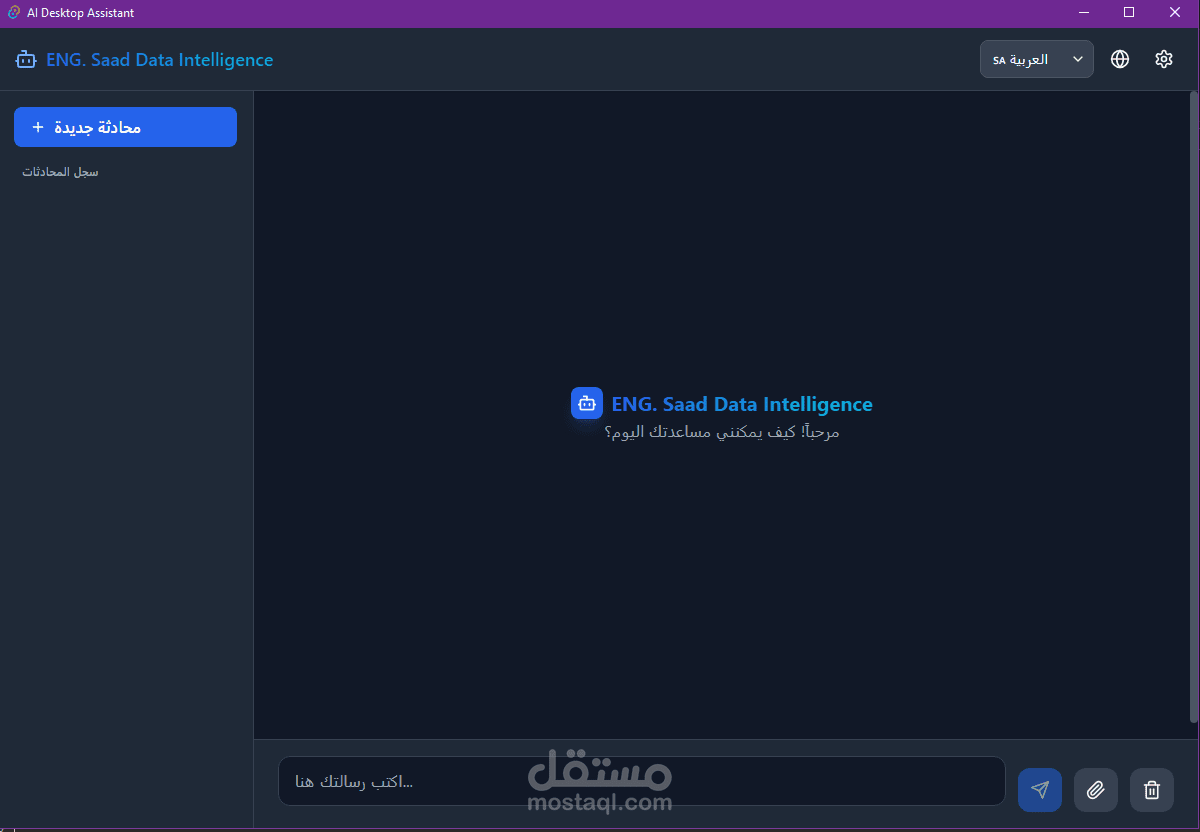Click the robot icon in the welcome message
1200x832 pixels.
587,403
